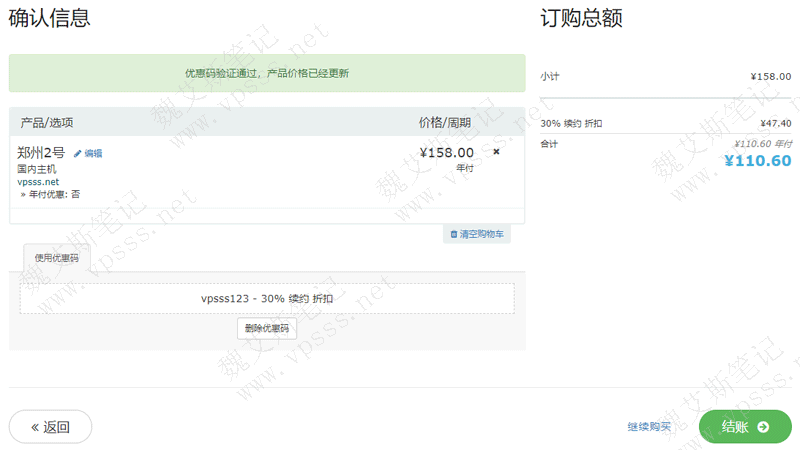
Task: Select the green notice 优惠码验证通过，产品价格已经更新
Action: point(267,73)
